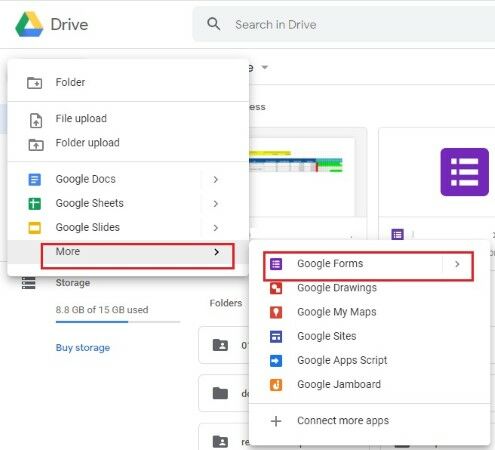Choose Folder upload from menu
Screen dimensions: 495x450
point(128,143)
